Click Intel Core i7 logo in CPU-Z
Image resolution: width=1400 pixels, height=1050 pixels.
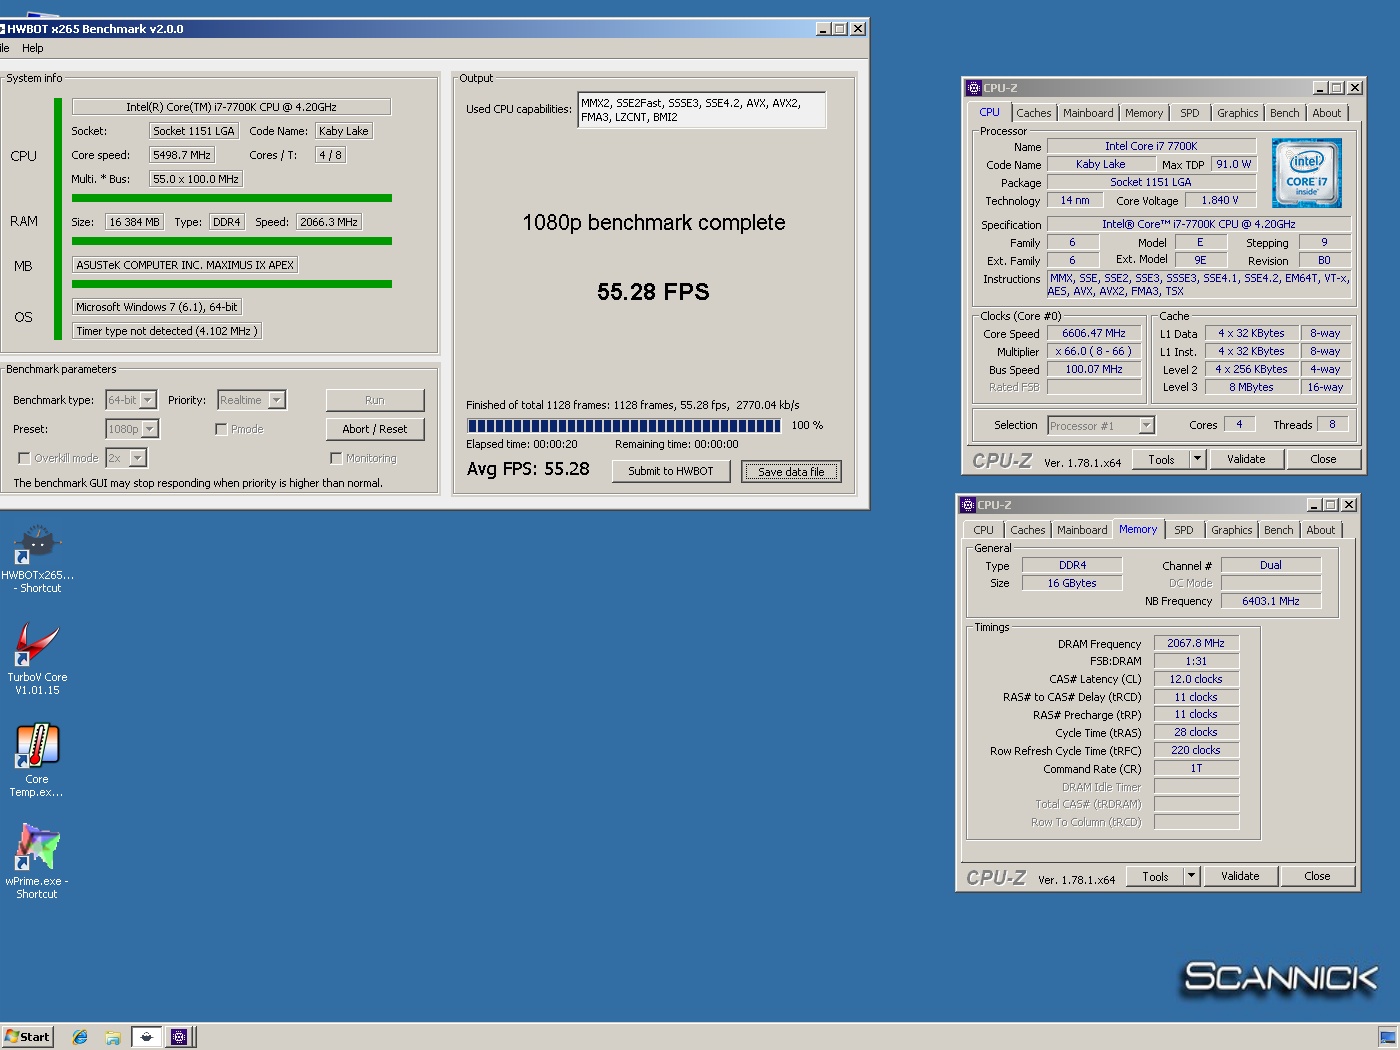[x=1307, y=174]
